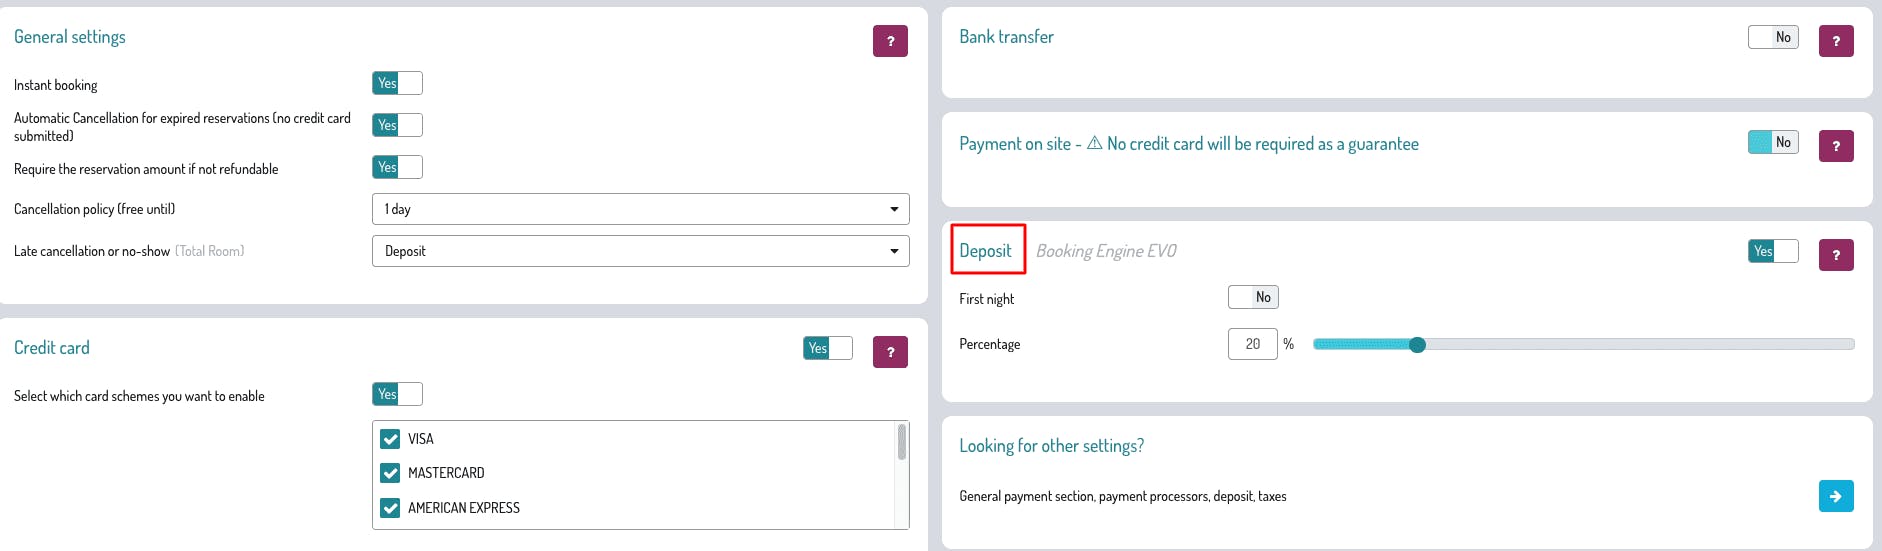
Task: Open Cancellation policy 1 day dropdown
Action: click(640, 209)
